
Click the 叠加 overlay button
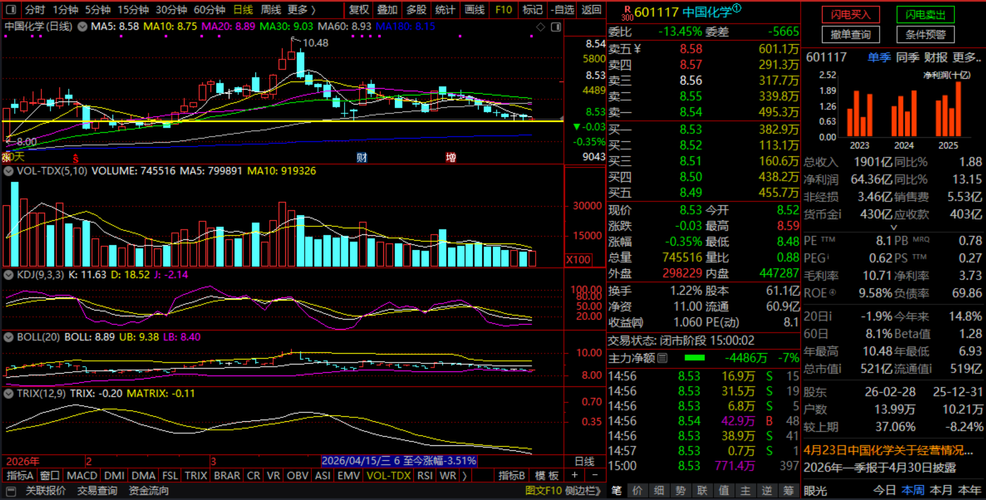(387, 10)
